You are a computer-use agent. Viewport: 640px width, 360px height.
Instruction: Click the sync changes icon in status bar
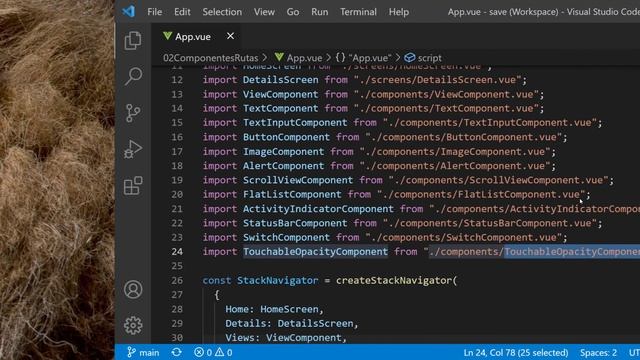coord(176,352)
